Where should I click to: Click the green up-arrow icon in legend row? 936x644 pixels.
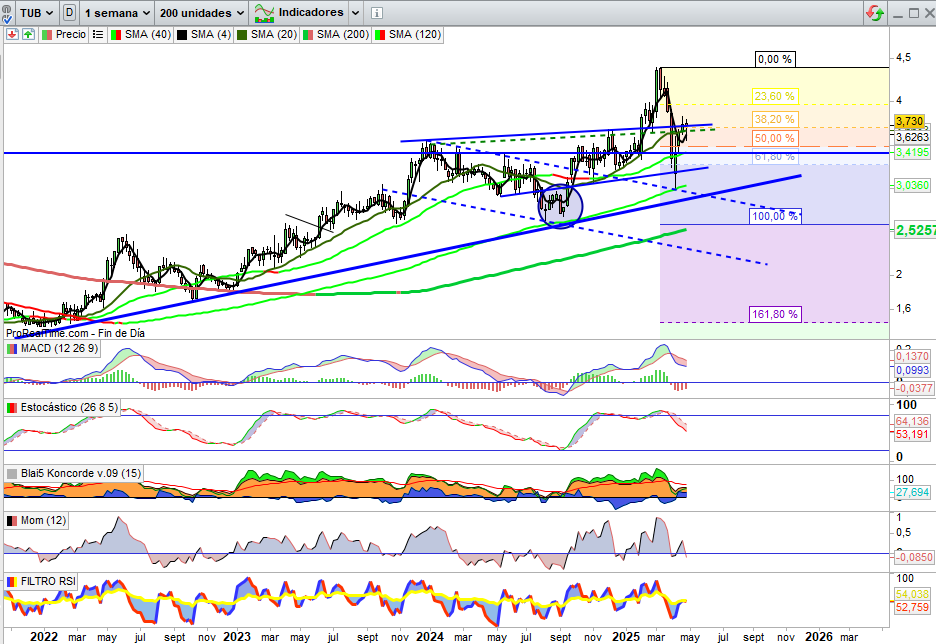[x=28, y=35]
